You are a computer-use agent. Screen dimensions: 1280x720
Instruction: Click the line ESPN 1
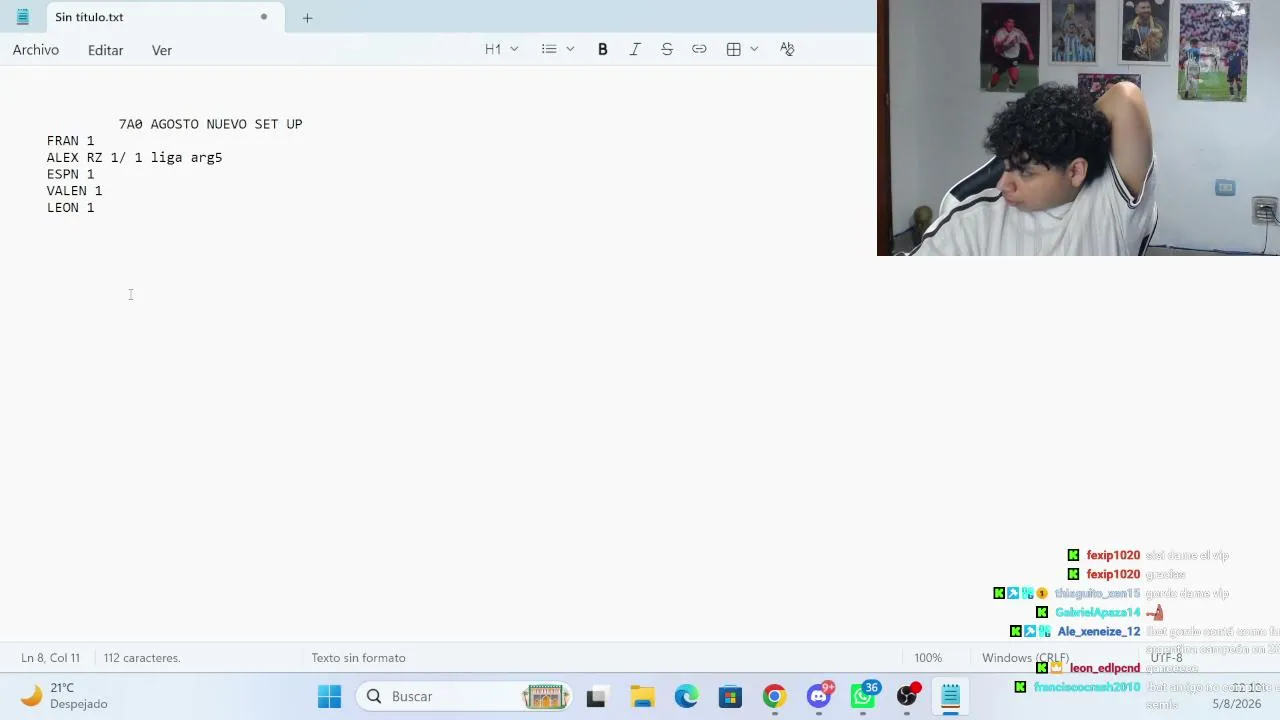coord(70,174)
